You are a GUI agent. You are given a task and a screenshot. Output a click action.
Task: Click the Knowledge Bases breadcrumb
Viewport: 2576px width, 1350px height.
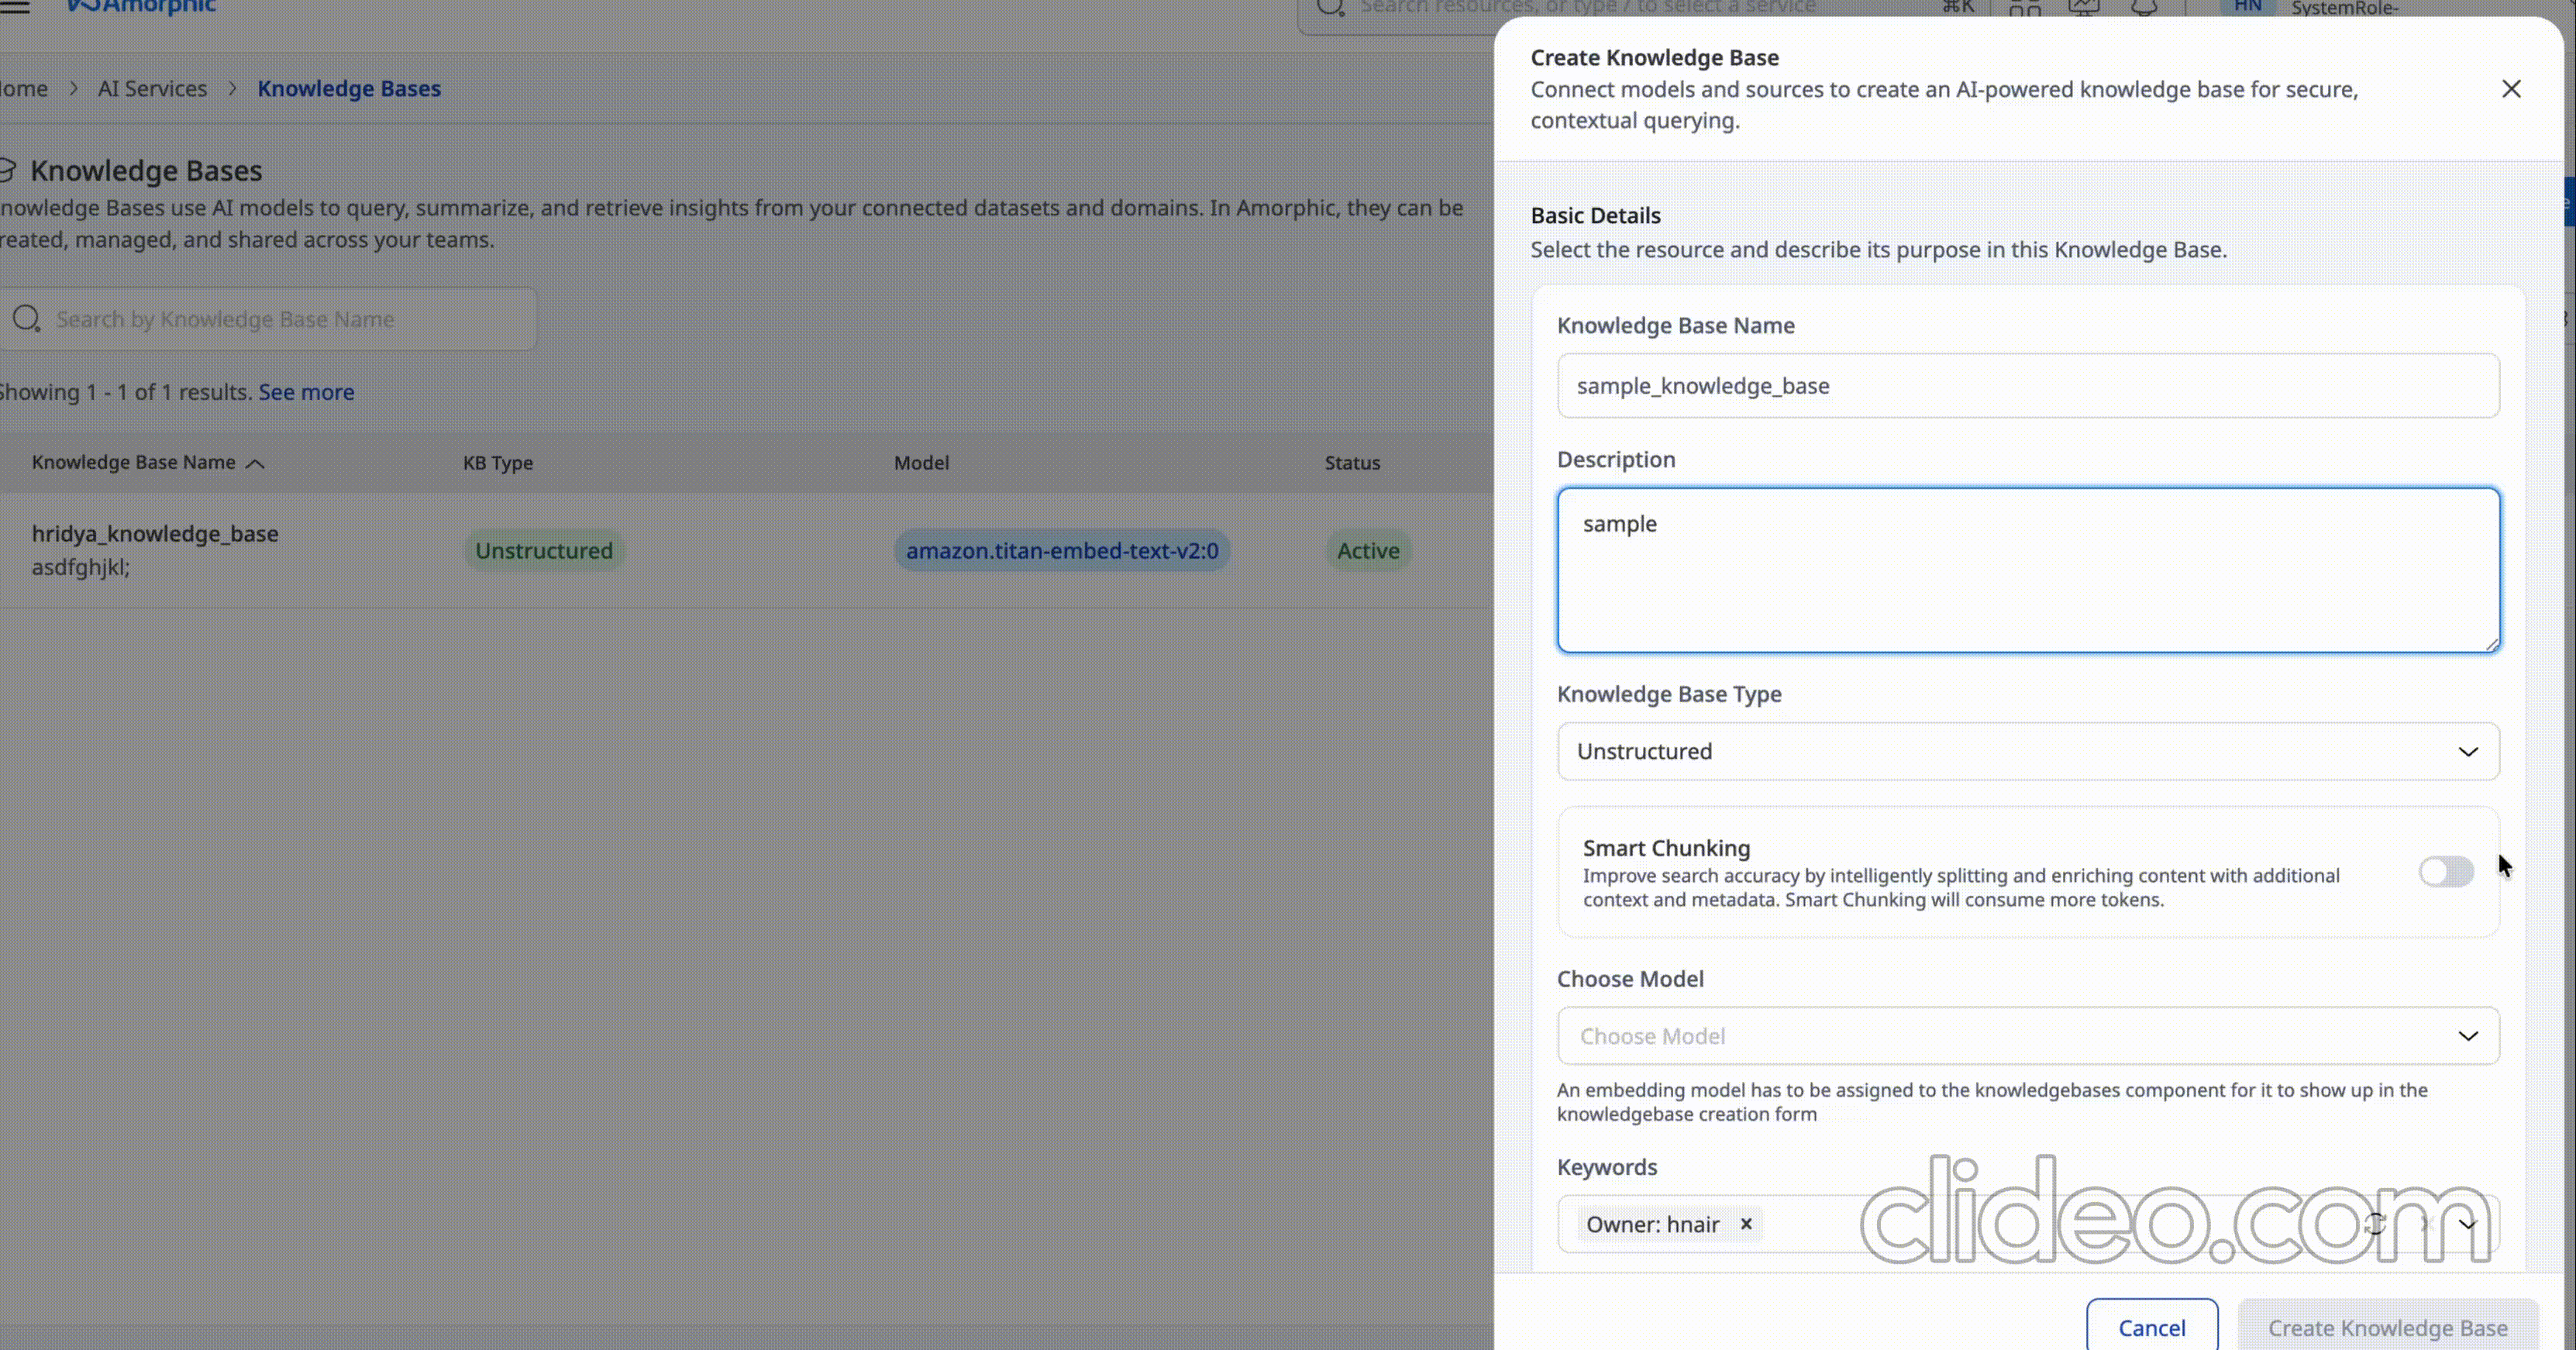(x=349, y=88)
